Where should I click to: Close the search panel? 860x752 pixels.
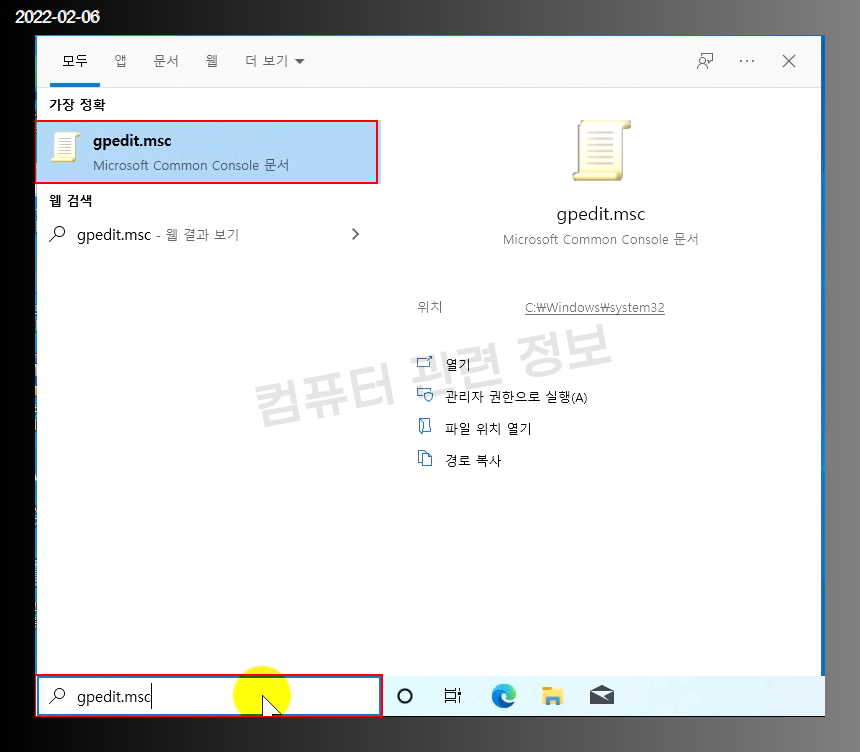coord(789,61)
